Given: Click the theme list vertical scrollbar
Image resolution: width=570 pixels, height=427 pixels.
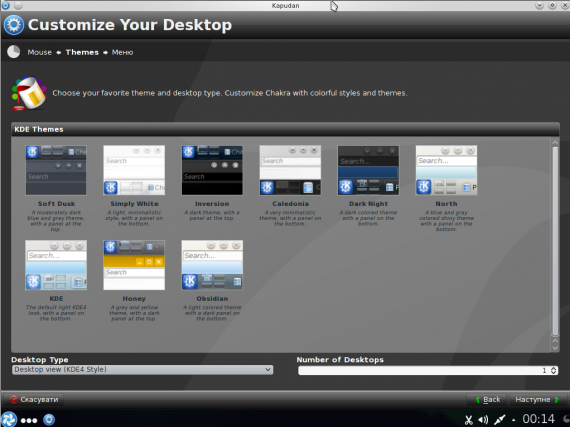Looking at the screenshot, I should point(555,241).
